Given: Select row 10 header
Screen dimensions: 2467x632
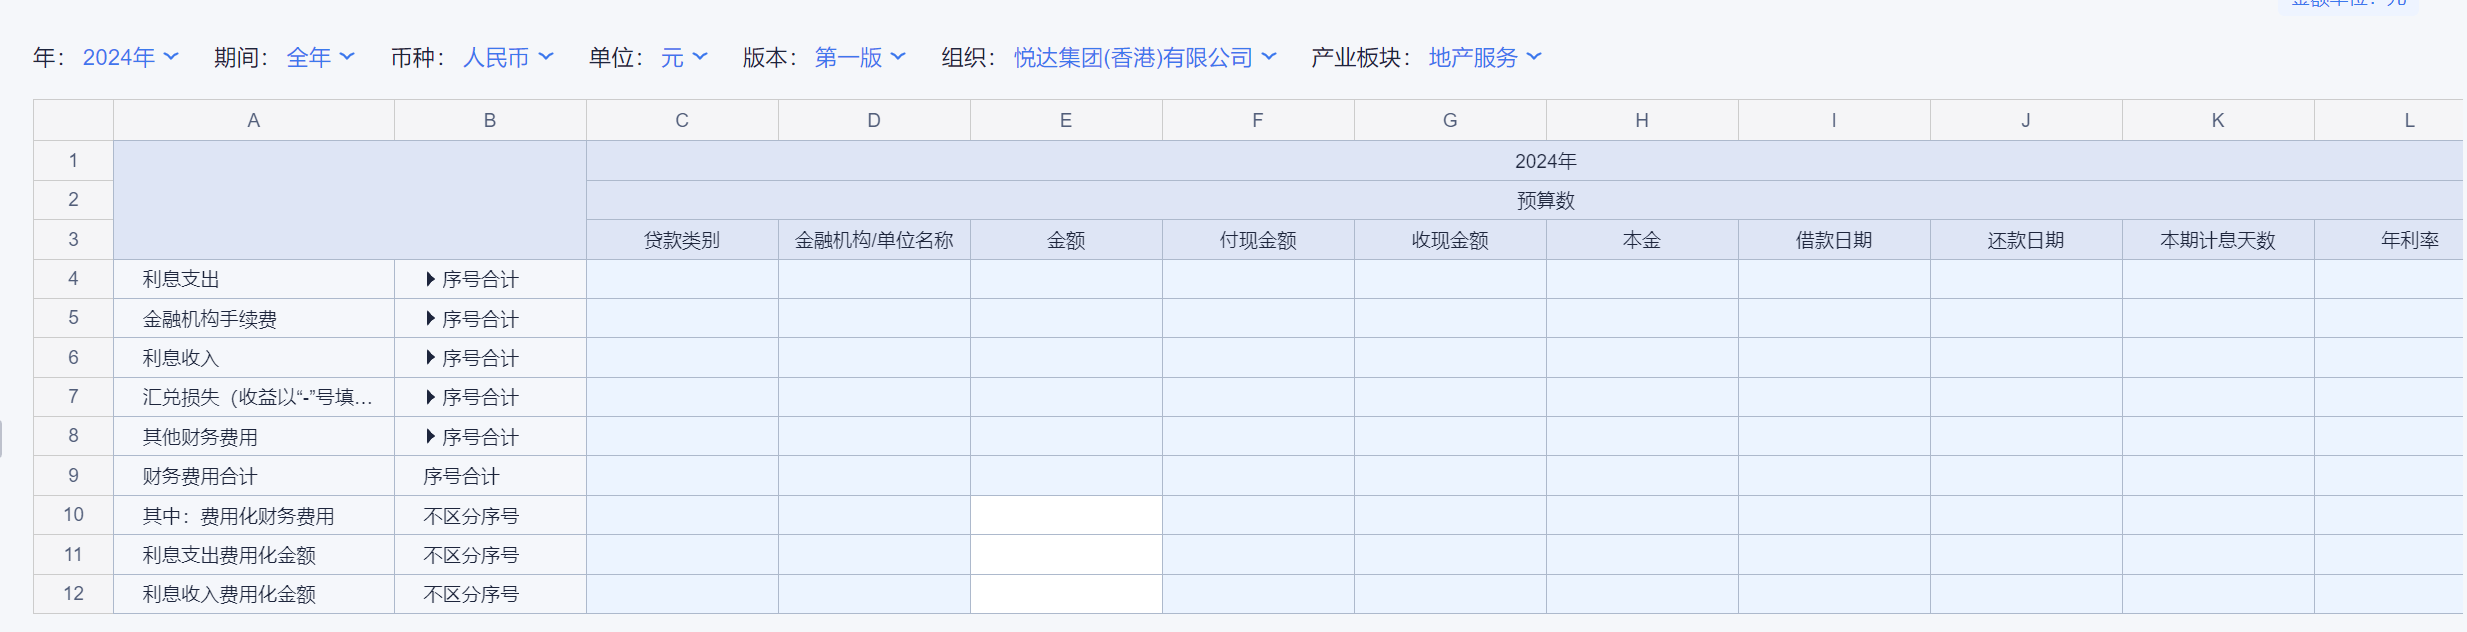Looking at the screenshot, I should point(73,515).
